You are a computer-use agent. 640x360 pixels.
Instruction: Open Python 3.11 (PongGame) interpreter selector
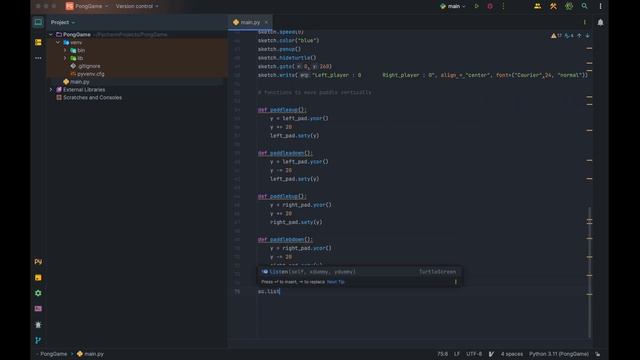pos(559,354)
